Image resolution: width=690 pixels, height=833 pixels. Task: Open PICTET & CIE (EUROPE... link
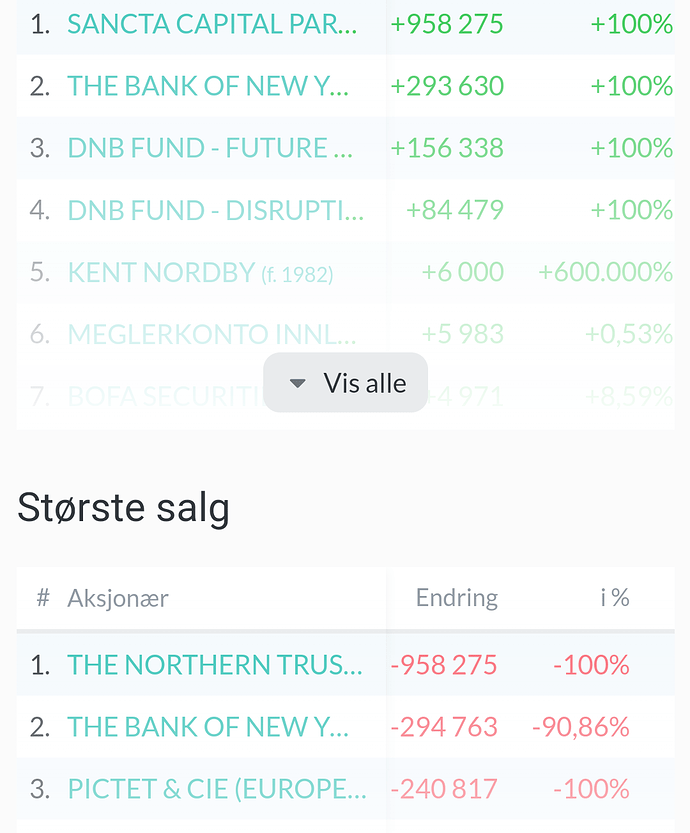tap(217, 789)
